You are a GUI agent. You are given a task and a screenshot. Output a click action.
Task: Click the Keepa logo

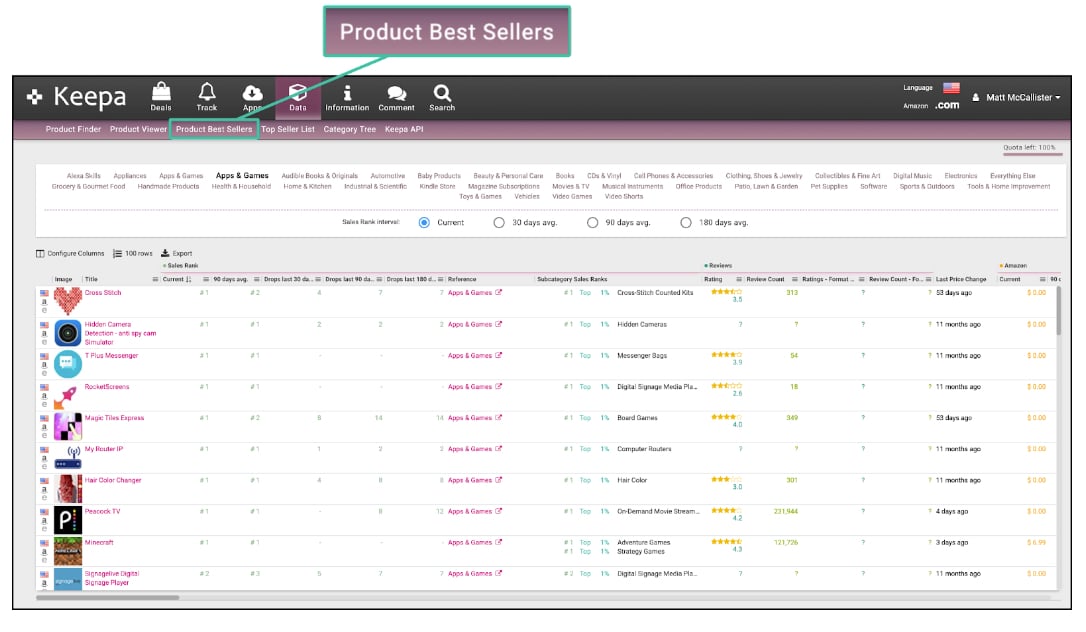[x=77, y=97]
